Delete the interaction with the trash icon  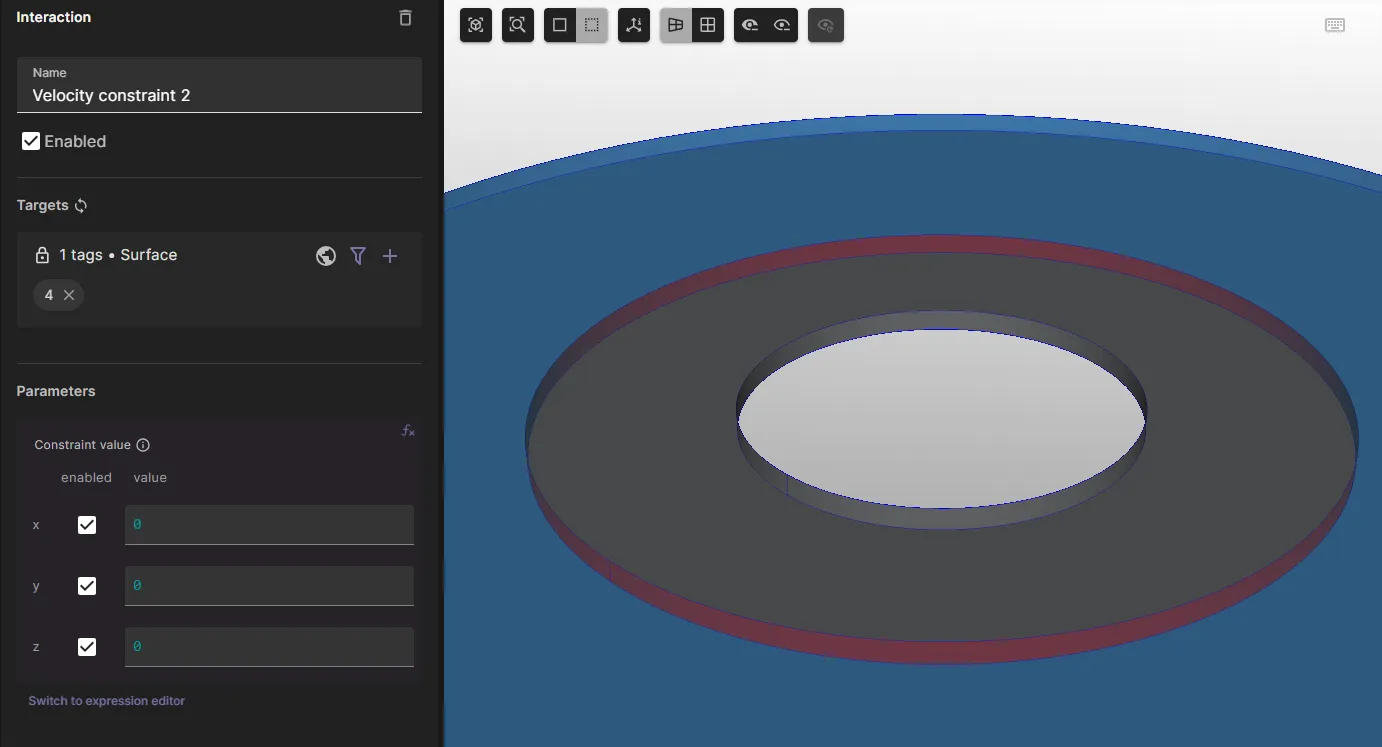(x=405, y=18)
